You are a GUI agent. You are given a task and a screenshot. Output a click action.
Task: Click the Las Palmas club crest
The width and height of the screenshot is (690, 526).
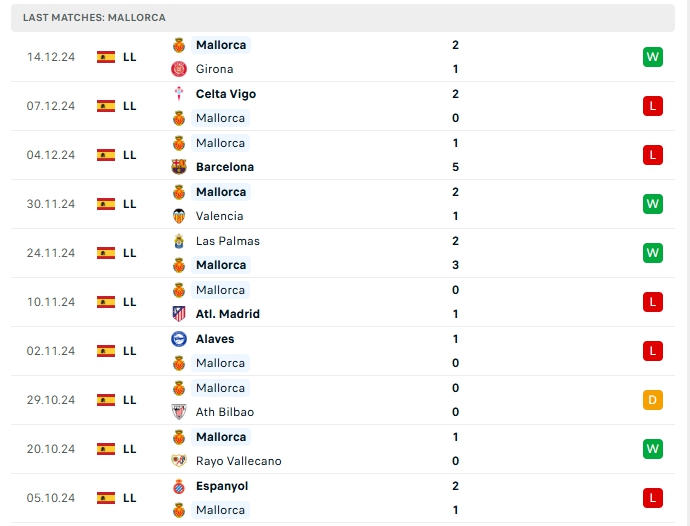pos(179,241)
